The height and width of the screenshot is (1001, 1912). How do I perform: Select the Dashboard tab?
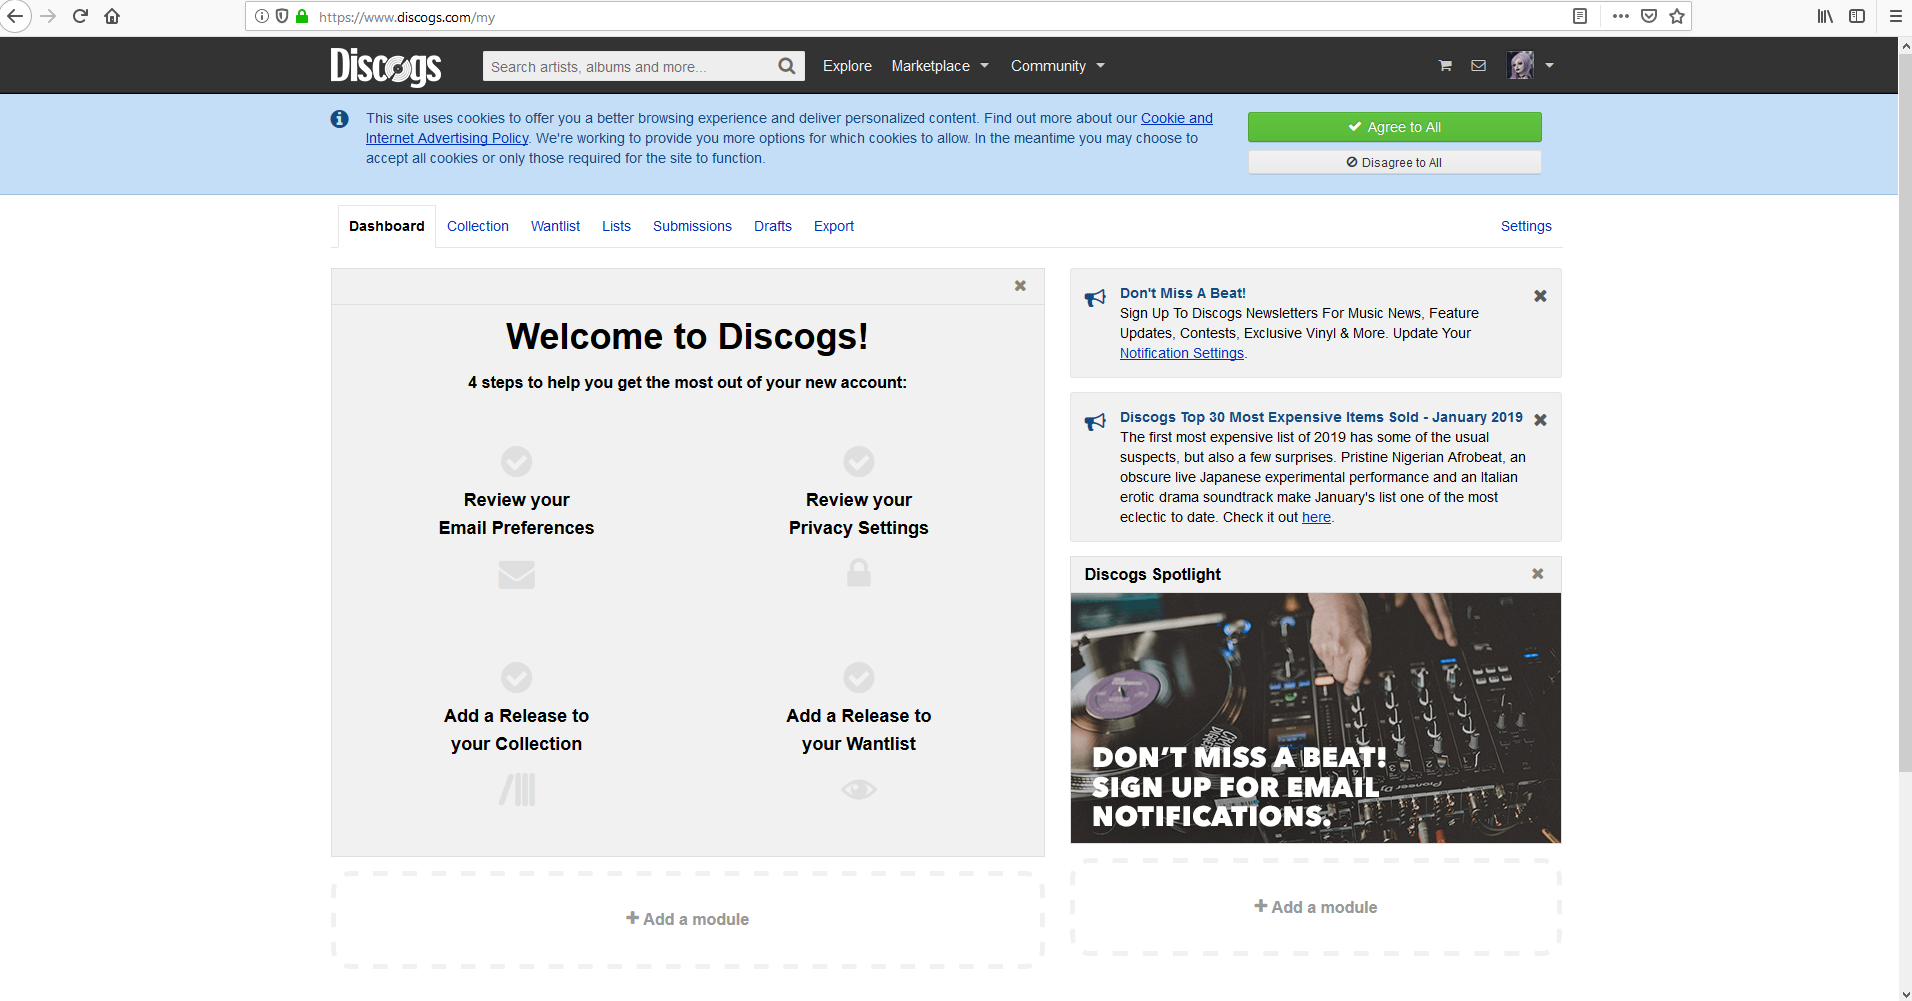tap(387, 226)
